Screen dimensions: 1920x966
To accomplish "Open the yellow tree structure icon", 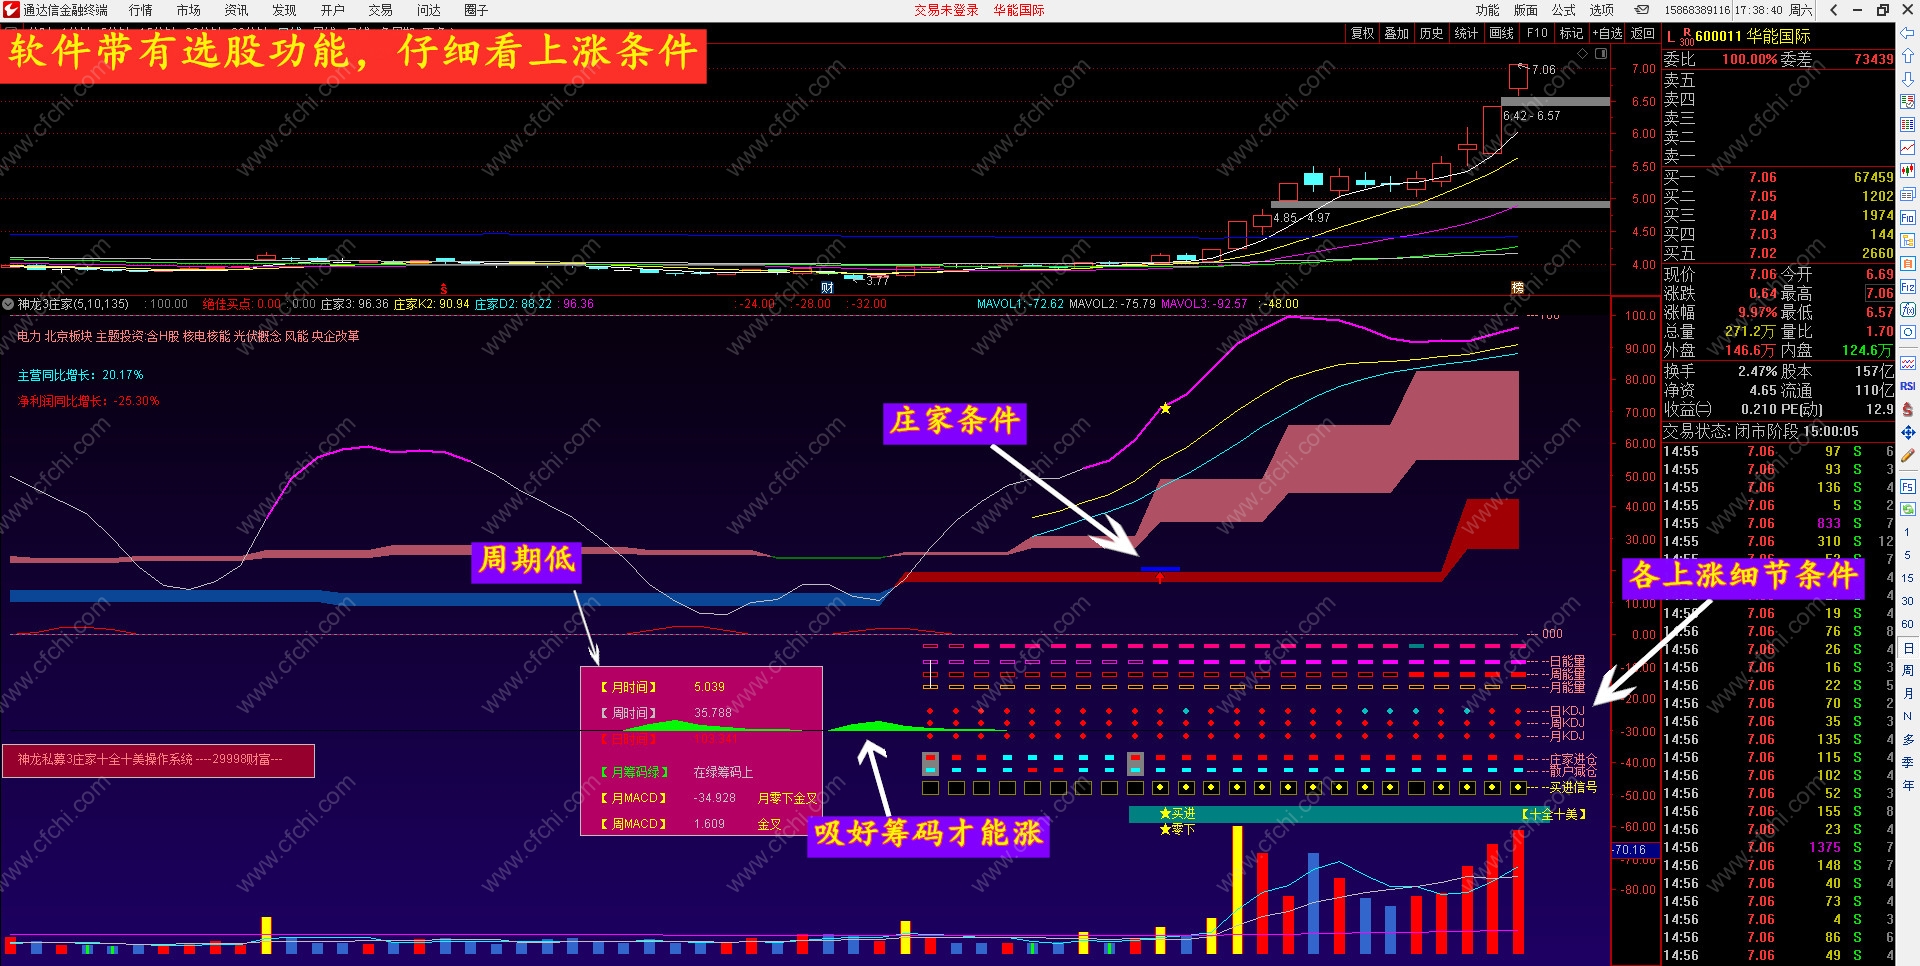I will [1908, 240].
